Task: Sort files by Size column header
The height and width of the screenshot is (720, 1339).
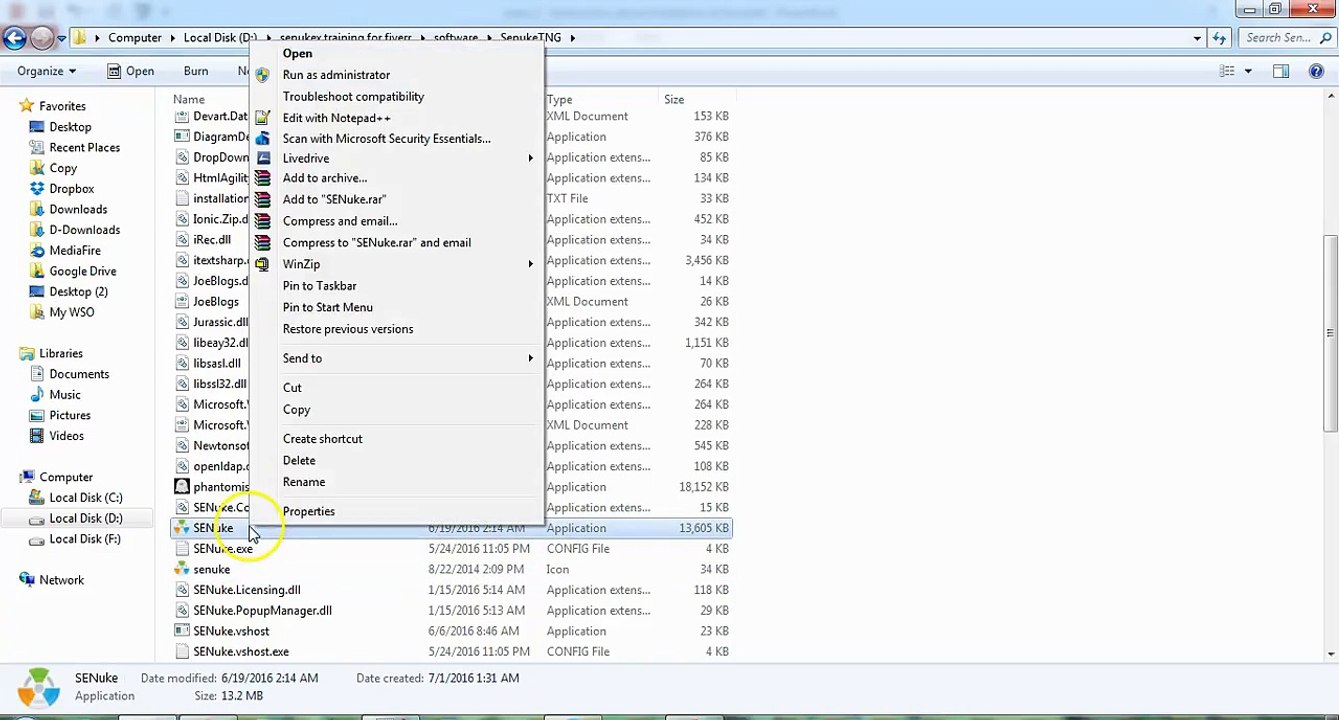Action: tap(696, 99)
